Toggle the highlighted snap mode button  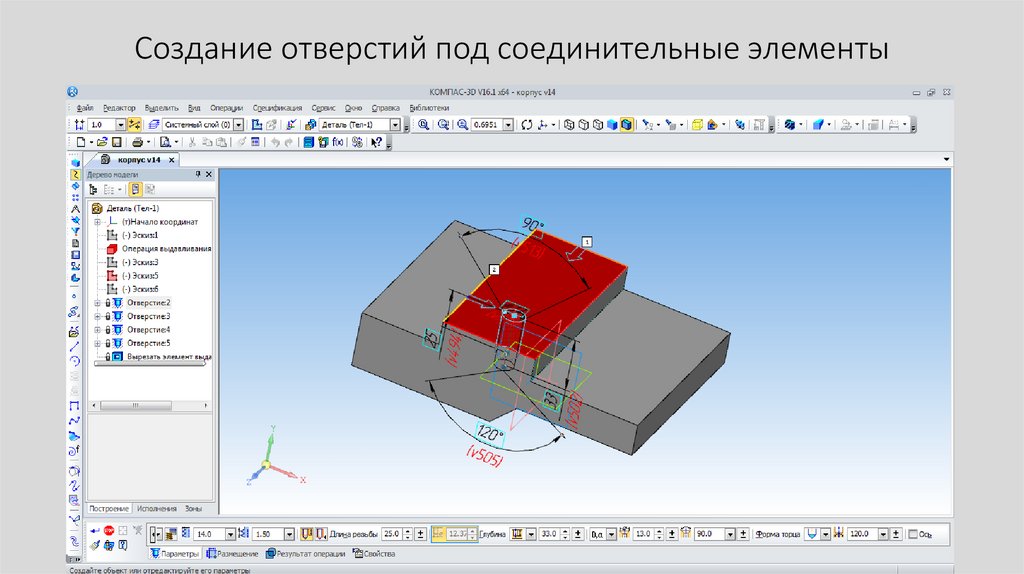coord(135,124)
